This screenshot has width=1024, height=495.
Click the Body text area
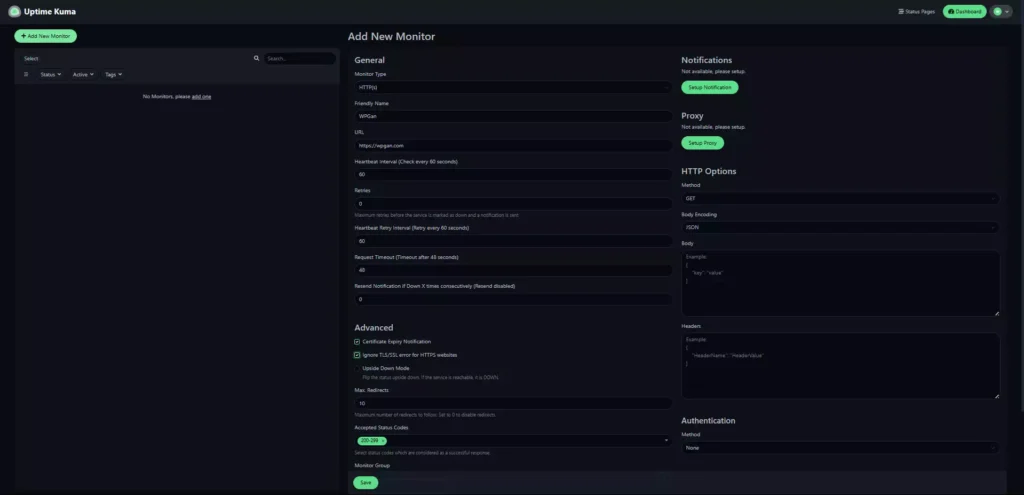[x=840, y=283]
